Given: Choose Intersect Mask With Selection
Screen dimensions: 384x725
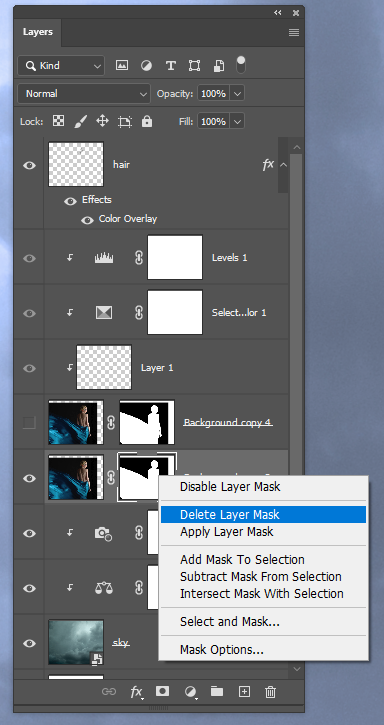Looking at the screenshot, I should click(263, 594).
